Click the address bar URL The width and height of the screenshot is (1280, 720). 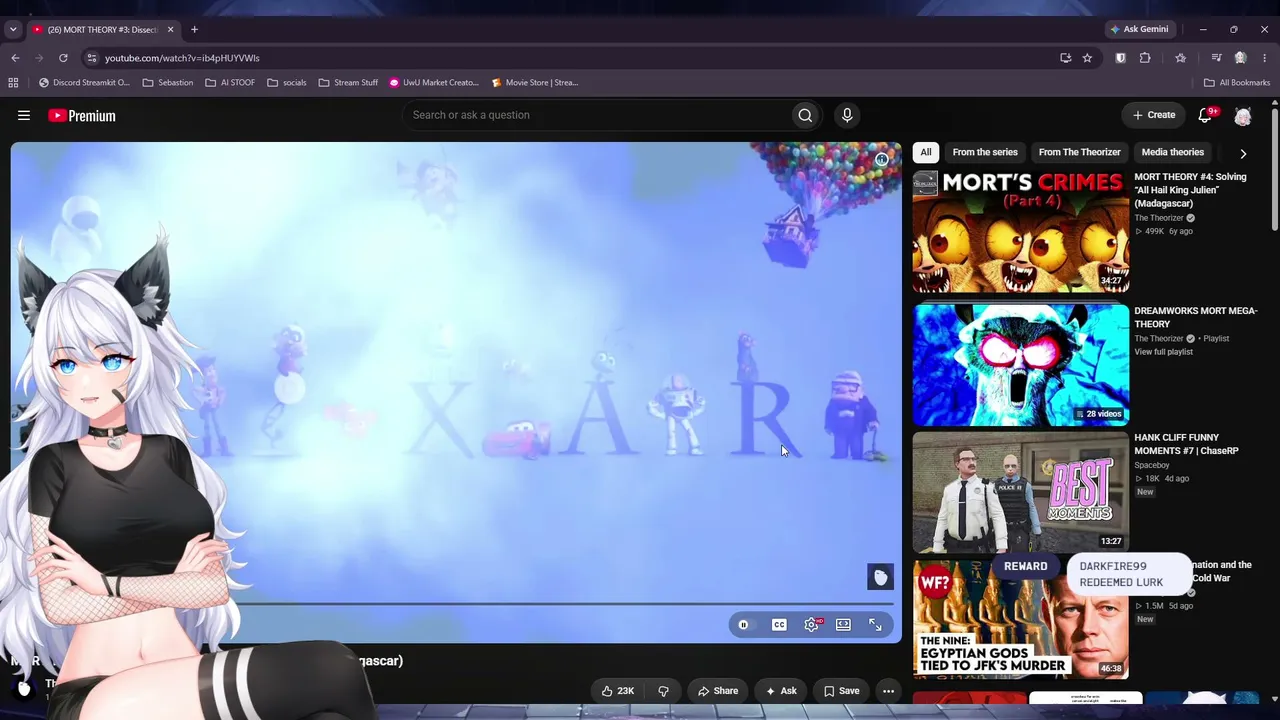pos(182,58)
